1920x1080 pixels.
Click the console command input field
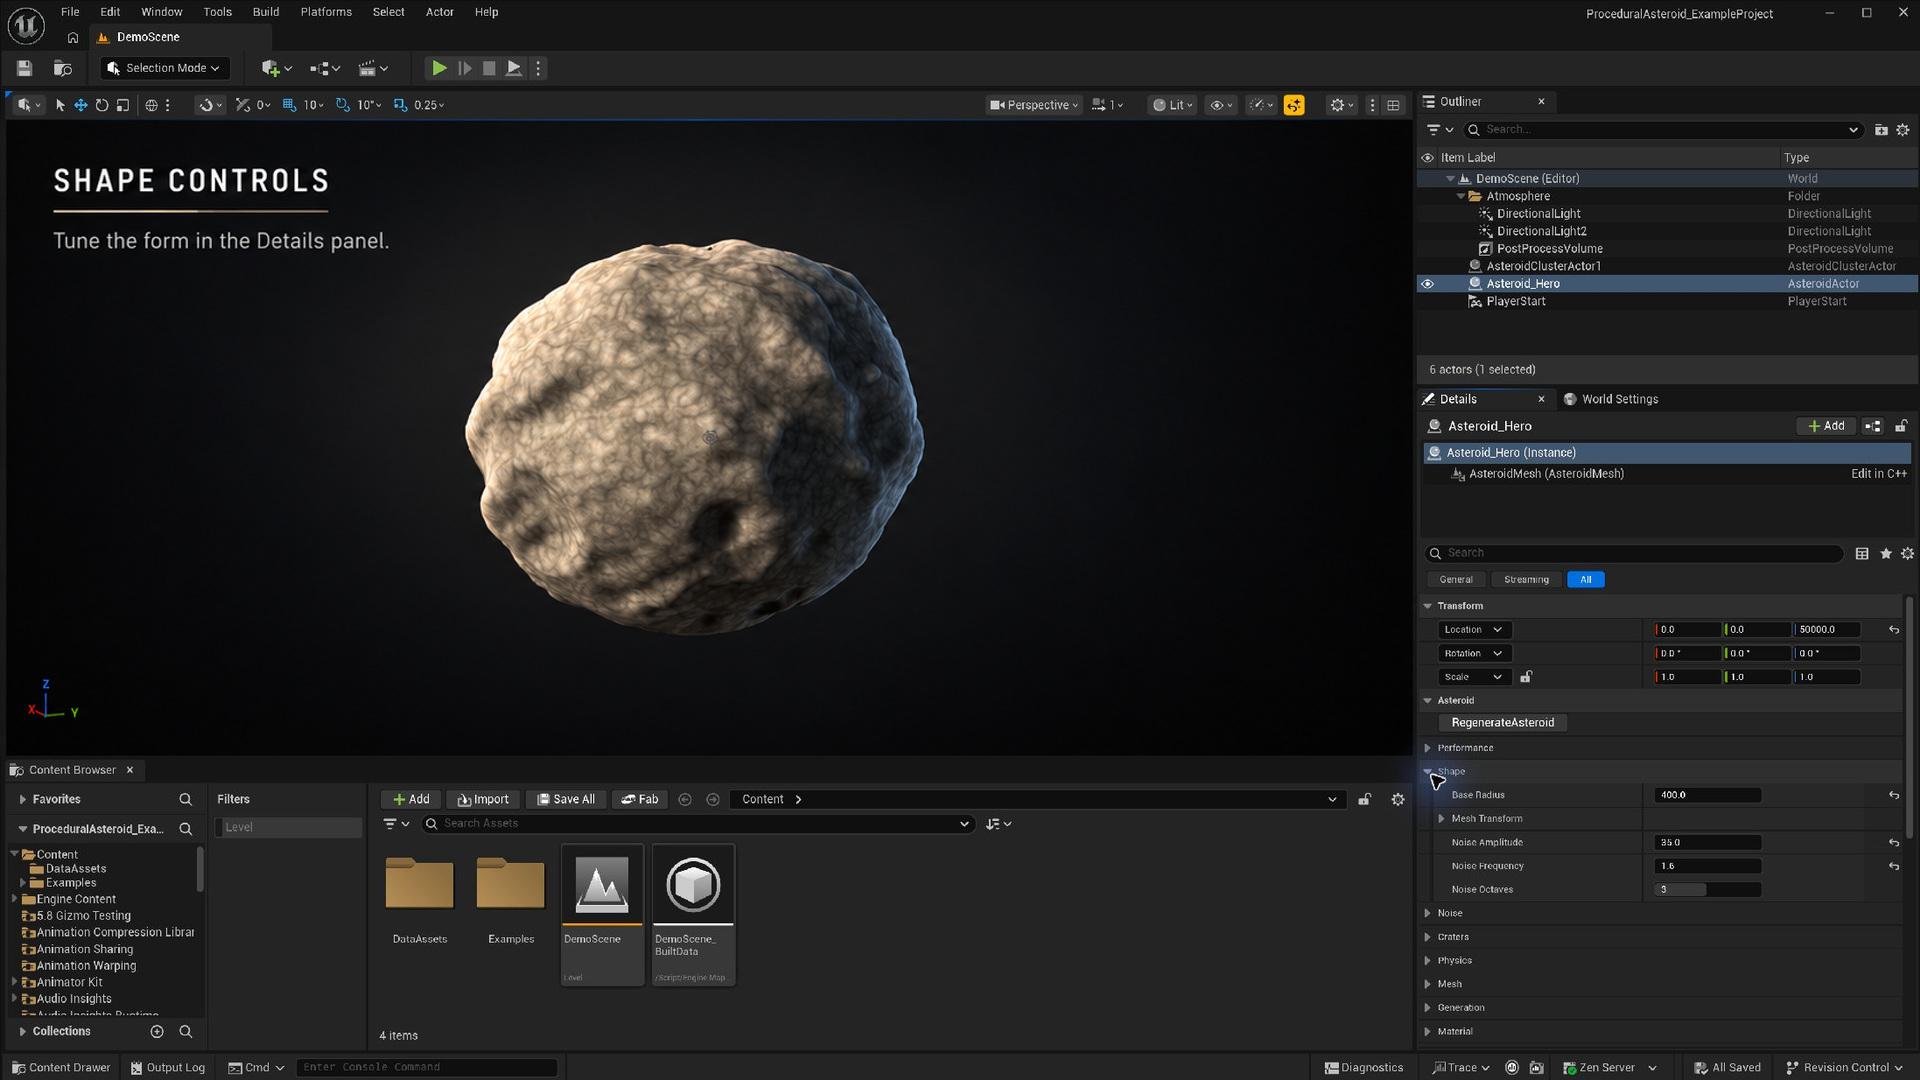tap(426, 1067)
